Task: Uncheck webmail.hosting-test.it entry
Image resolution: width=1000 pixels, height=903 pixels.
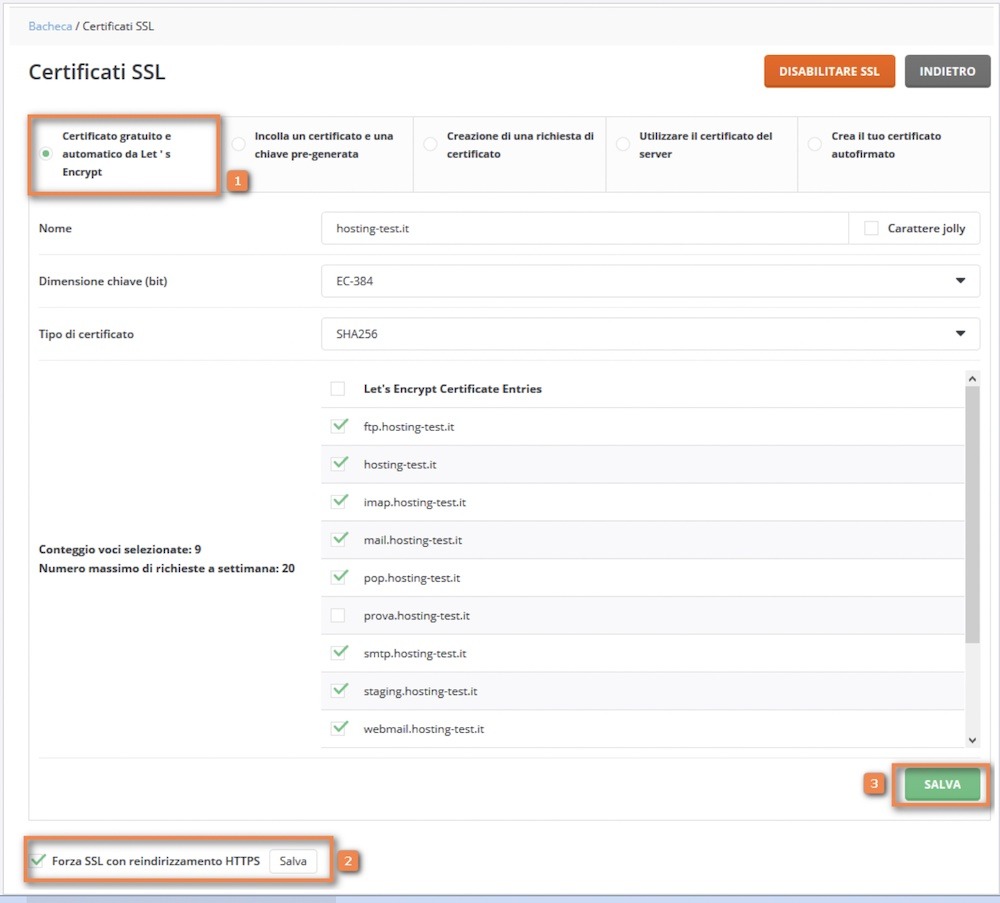Action: pyautogui.click(x=339, y=729)
